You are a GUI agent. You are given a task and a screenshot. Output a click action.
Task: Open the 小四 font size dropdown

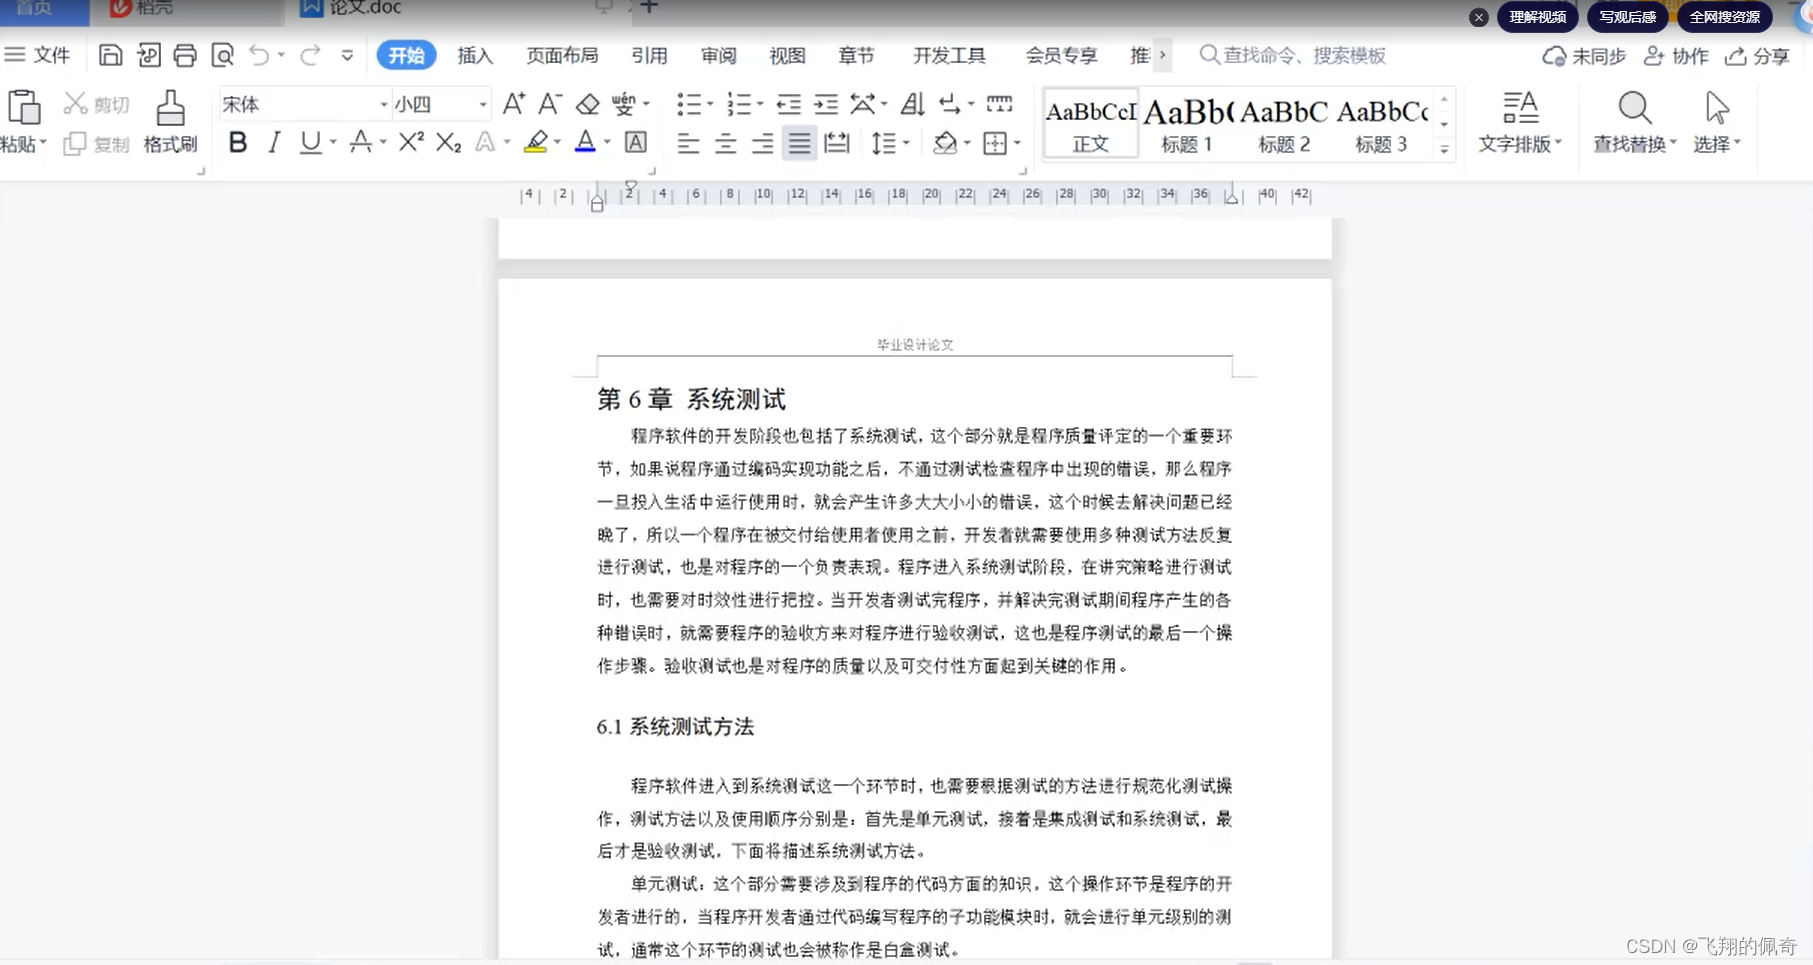(483, 105)
